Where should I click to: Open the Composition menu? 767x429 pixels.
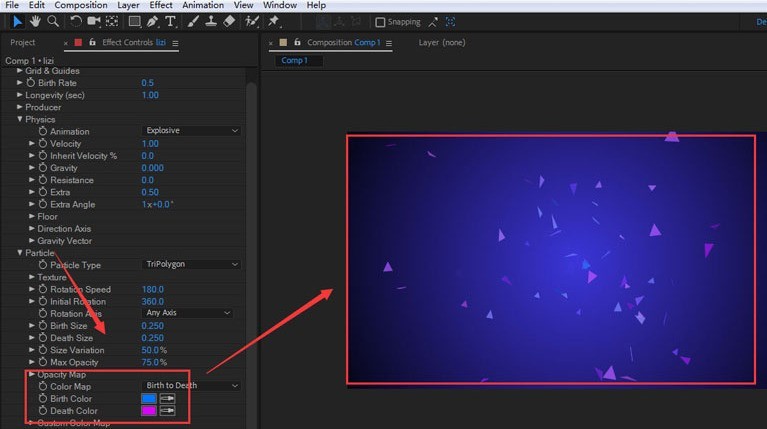(x=81, y=5)
